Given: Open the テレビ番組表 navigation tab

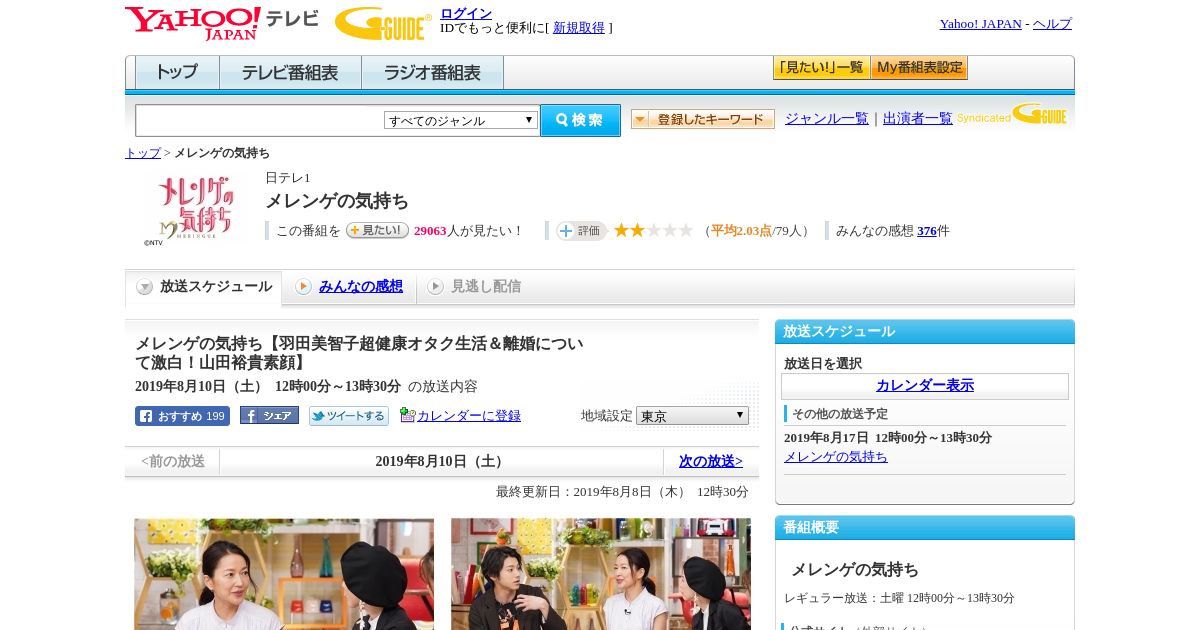Looking at the screenshot, I should pyautogui.click(x=290, y=73).
